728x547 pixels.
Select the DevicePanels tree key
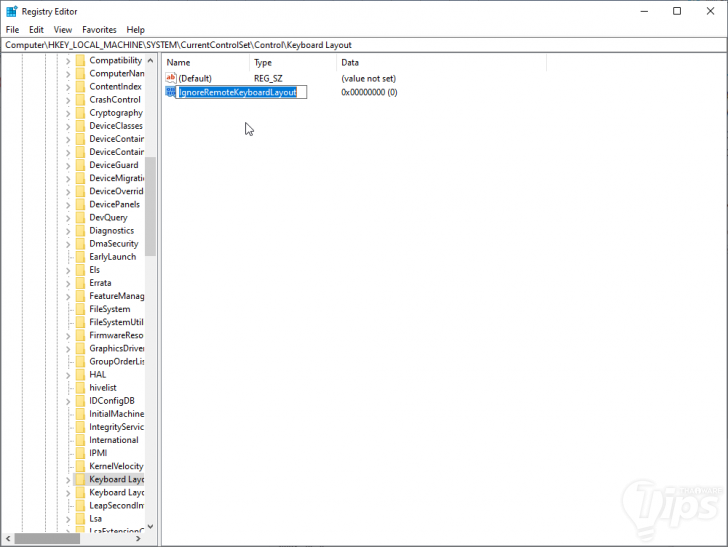(x=114, y=204)
